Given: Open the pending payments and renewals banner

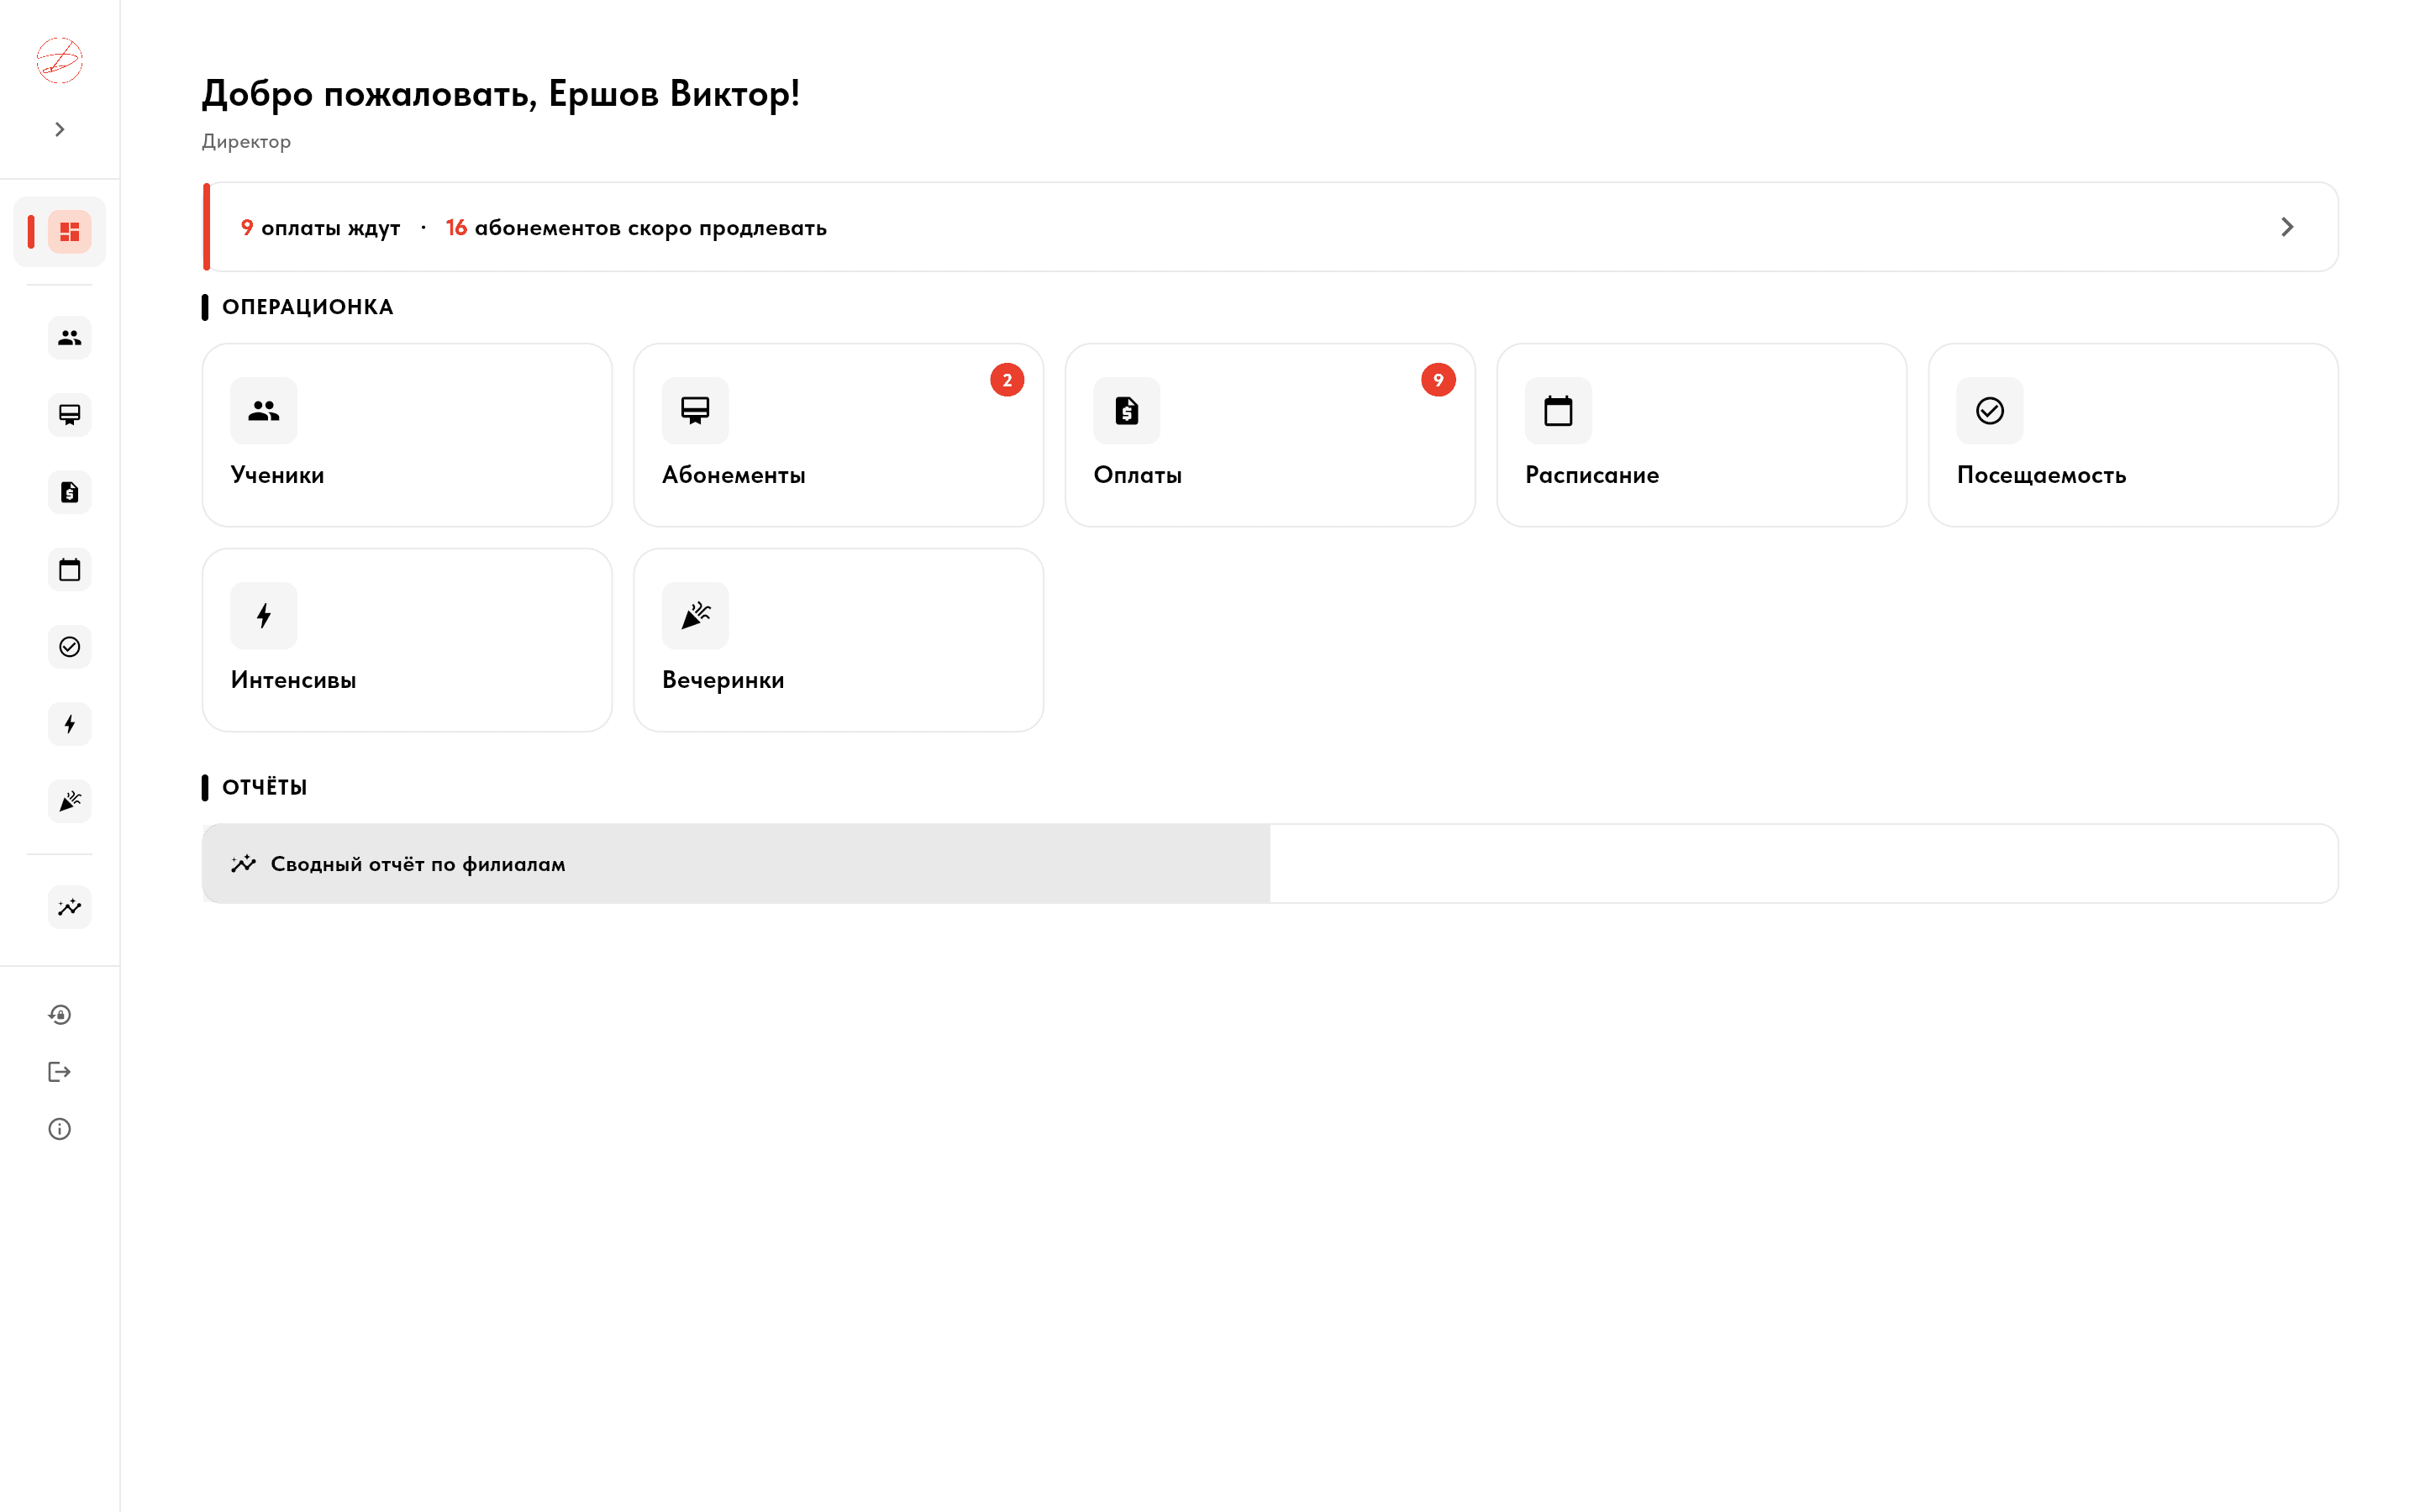Looking at the screenshot, I should pos(1270,227).
